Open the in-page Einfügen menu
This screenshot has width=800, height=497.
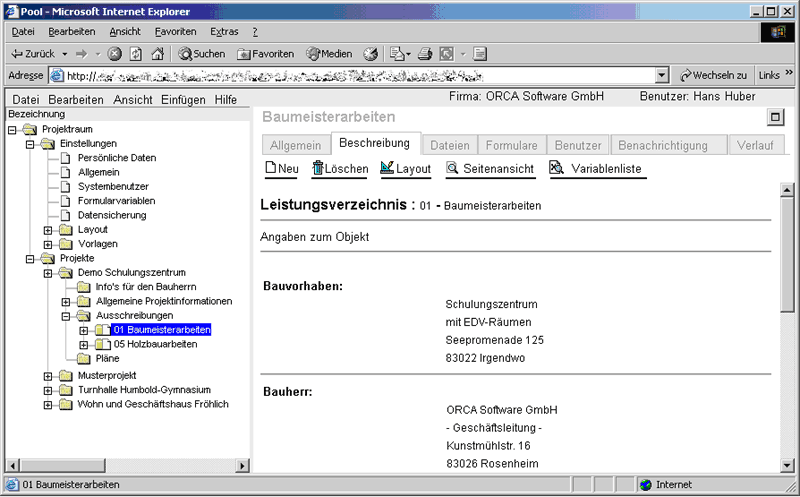click(x=183, y=100)
